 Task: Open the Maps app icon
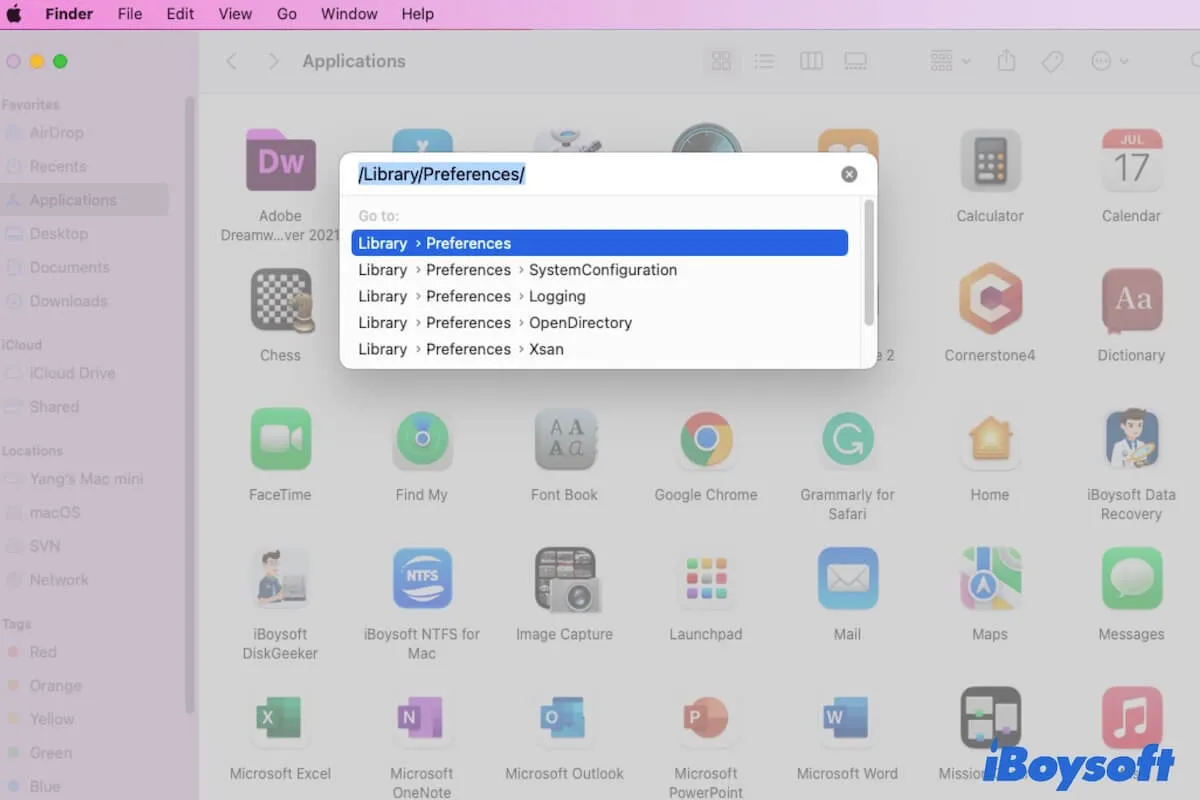[990, 578]
